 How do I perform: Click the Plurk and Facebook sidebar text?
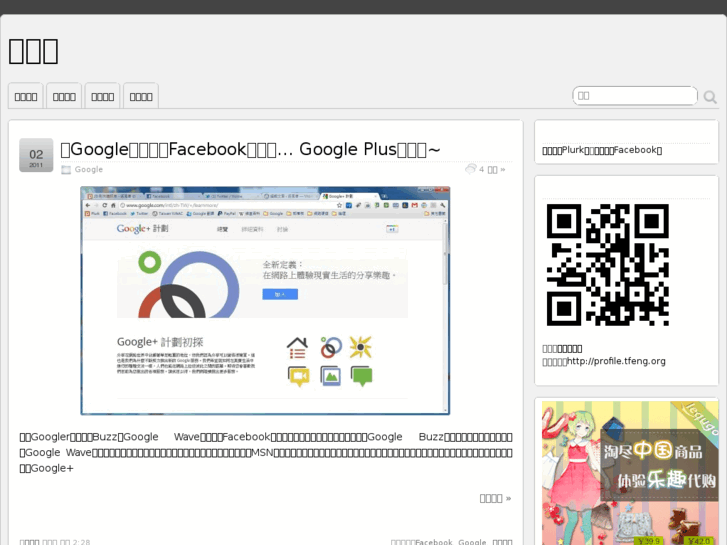click(x=602, y=150)
